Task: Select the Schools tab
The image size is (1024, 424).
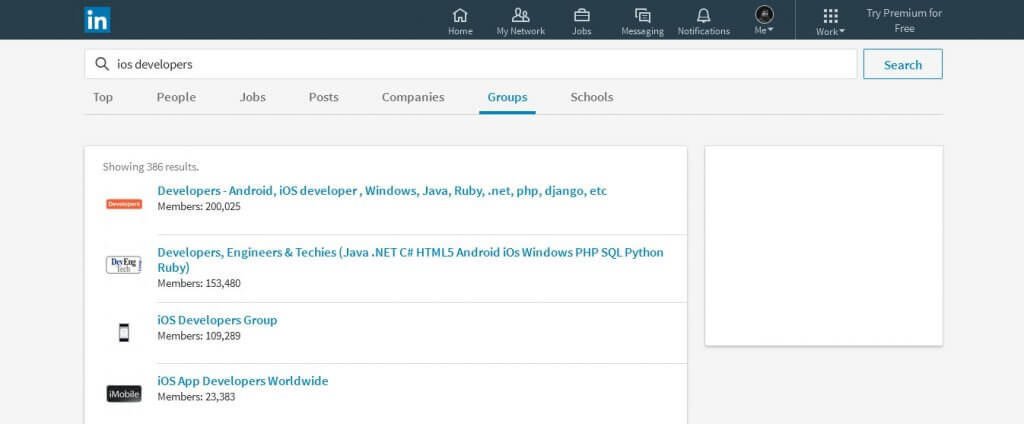Action: coord(592,97)
